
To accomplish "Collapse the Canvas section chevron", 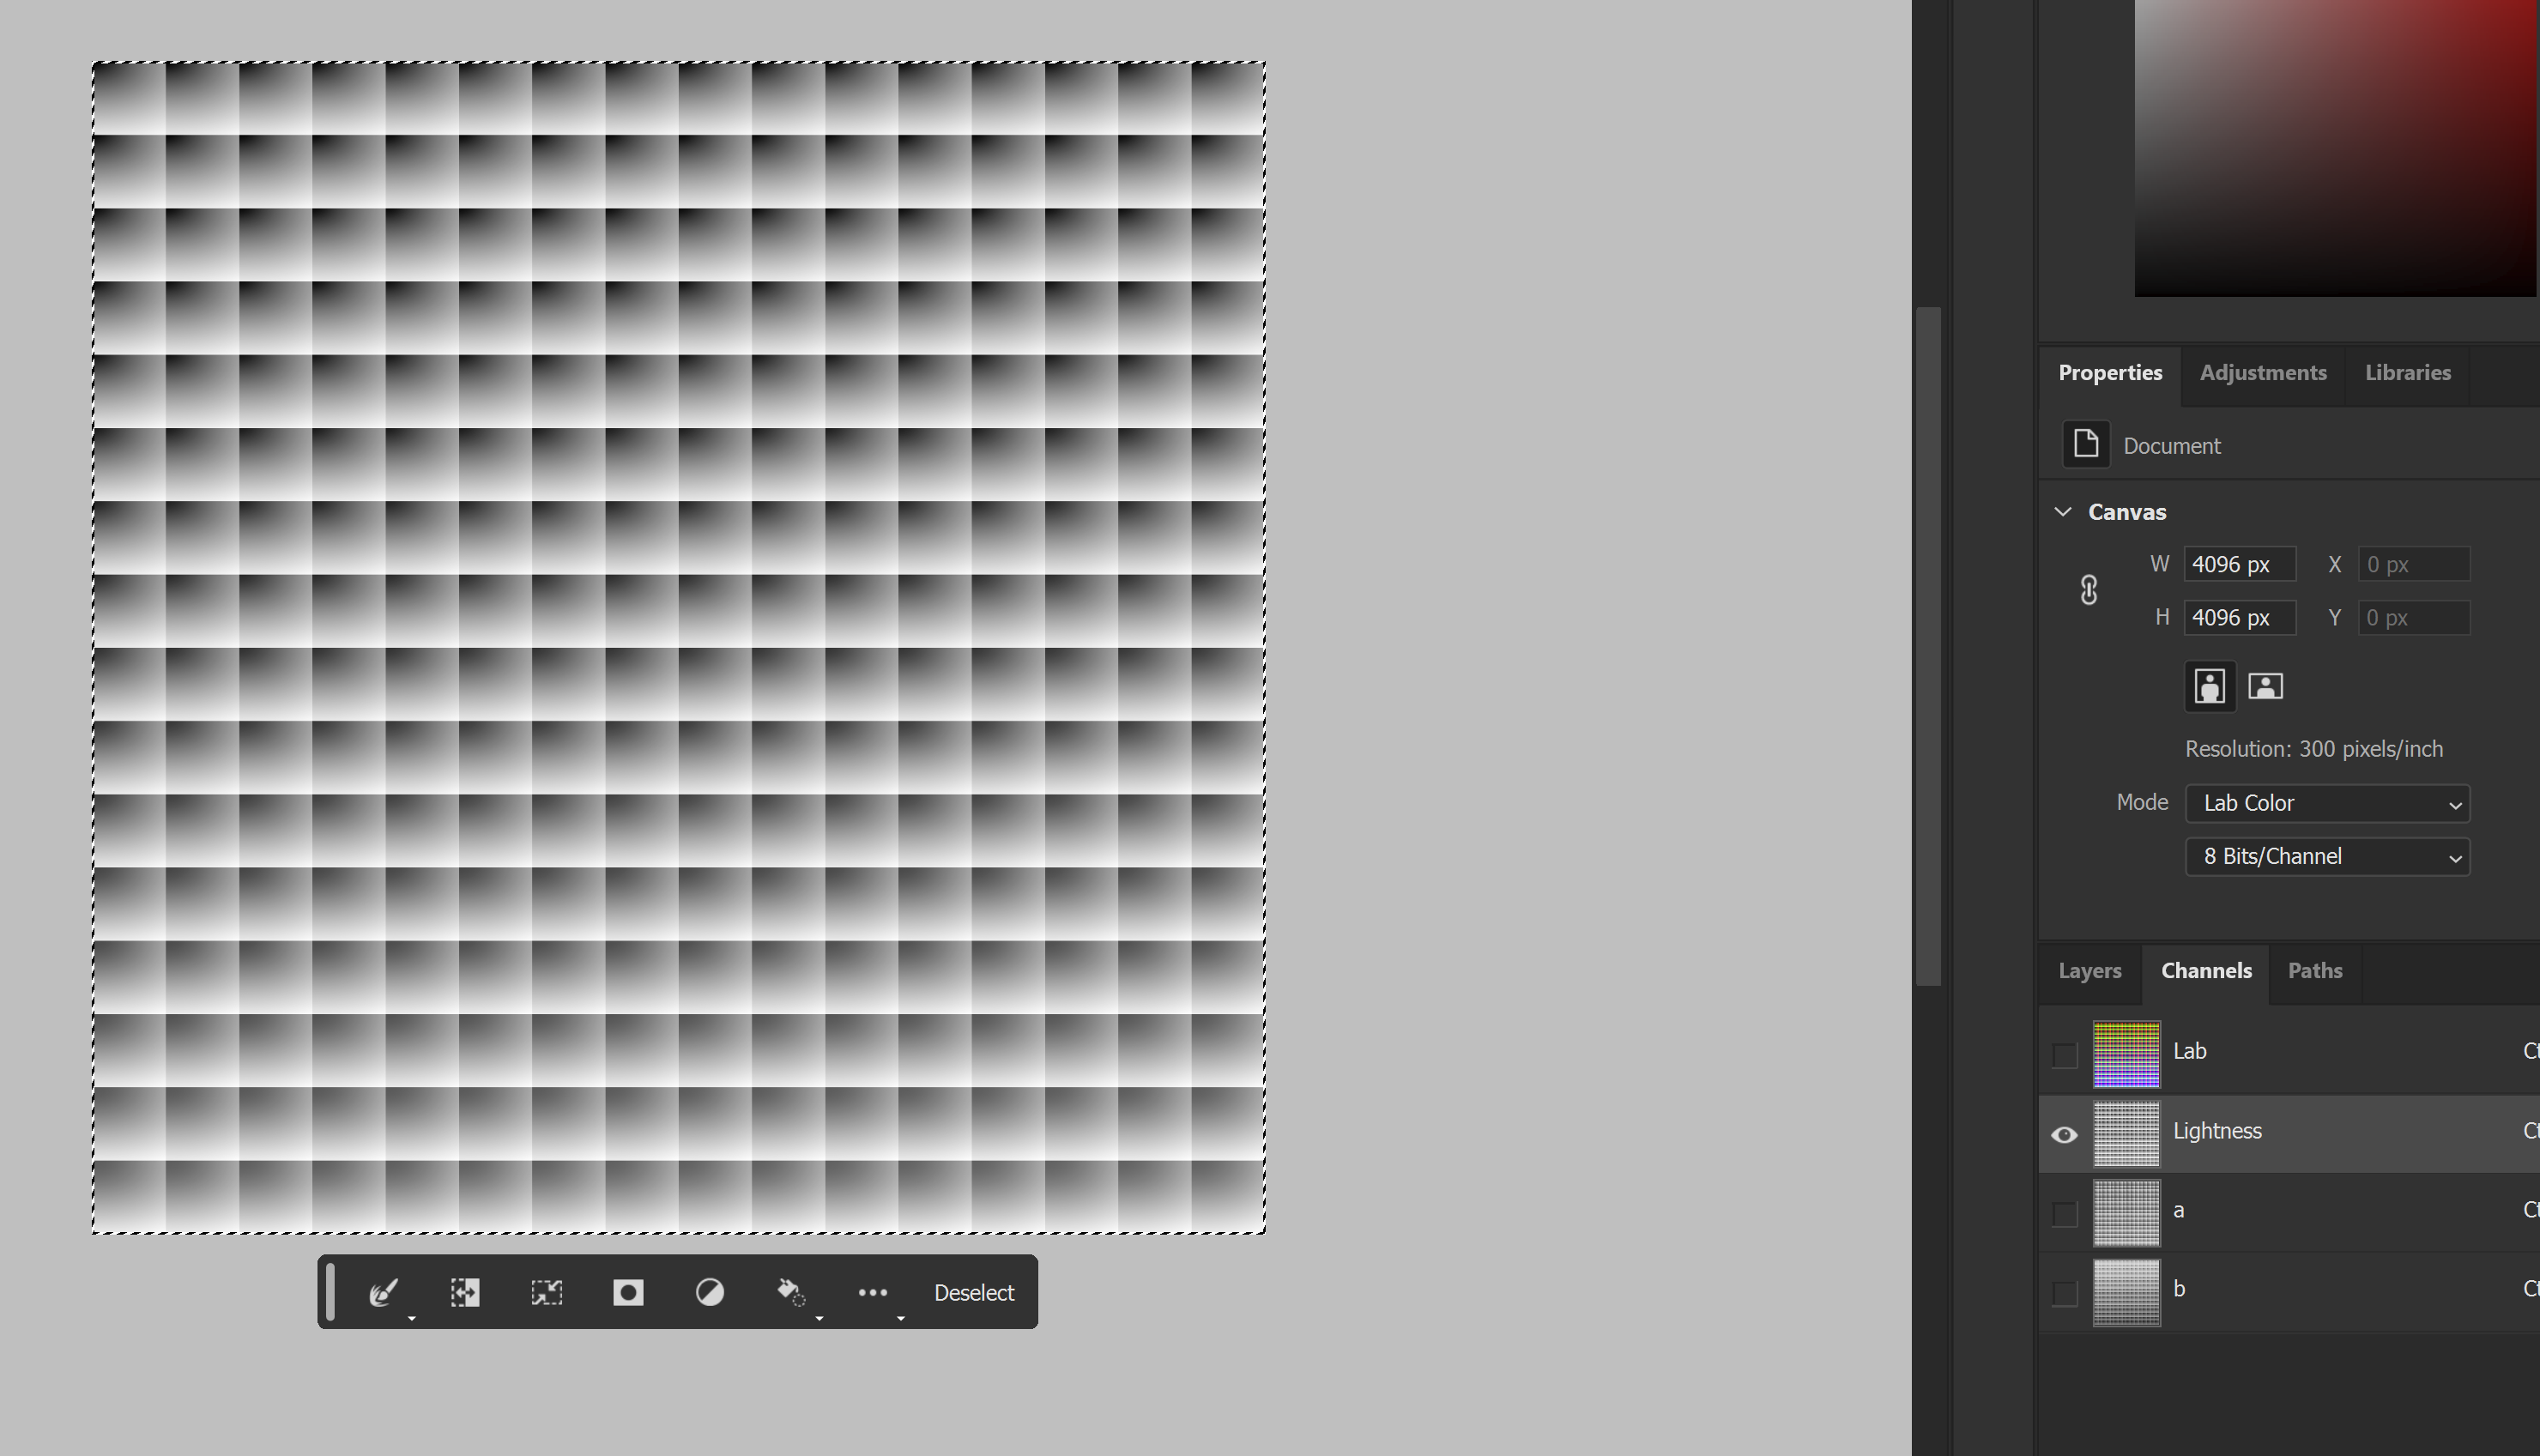I will pyautogui.click(x=2063, y=512).
